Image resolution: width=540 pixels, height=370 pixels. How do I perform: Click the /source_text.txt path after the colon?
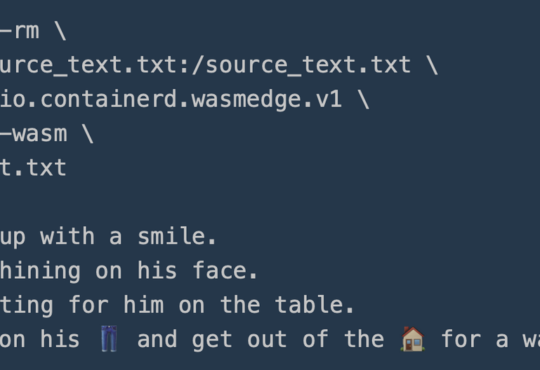(x=301, y=65)
